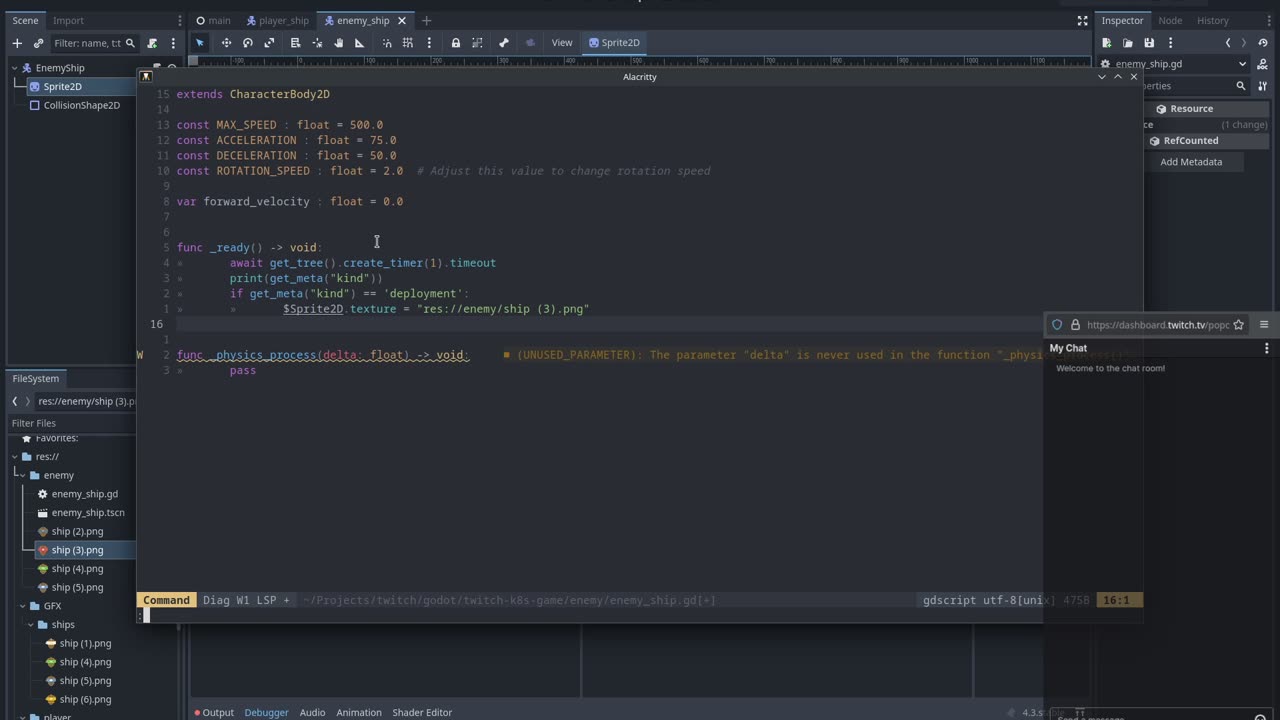The width and height of the screenshot is (1280, 720).
Task: Close the enemy_ship scene tab
Action: point(403,20)
